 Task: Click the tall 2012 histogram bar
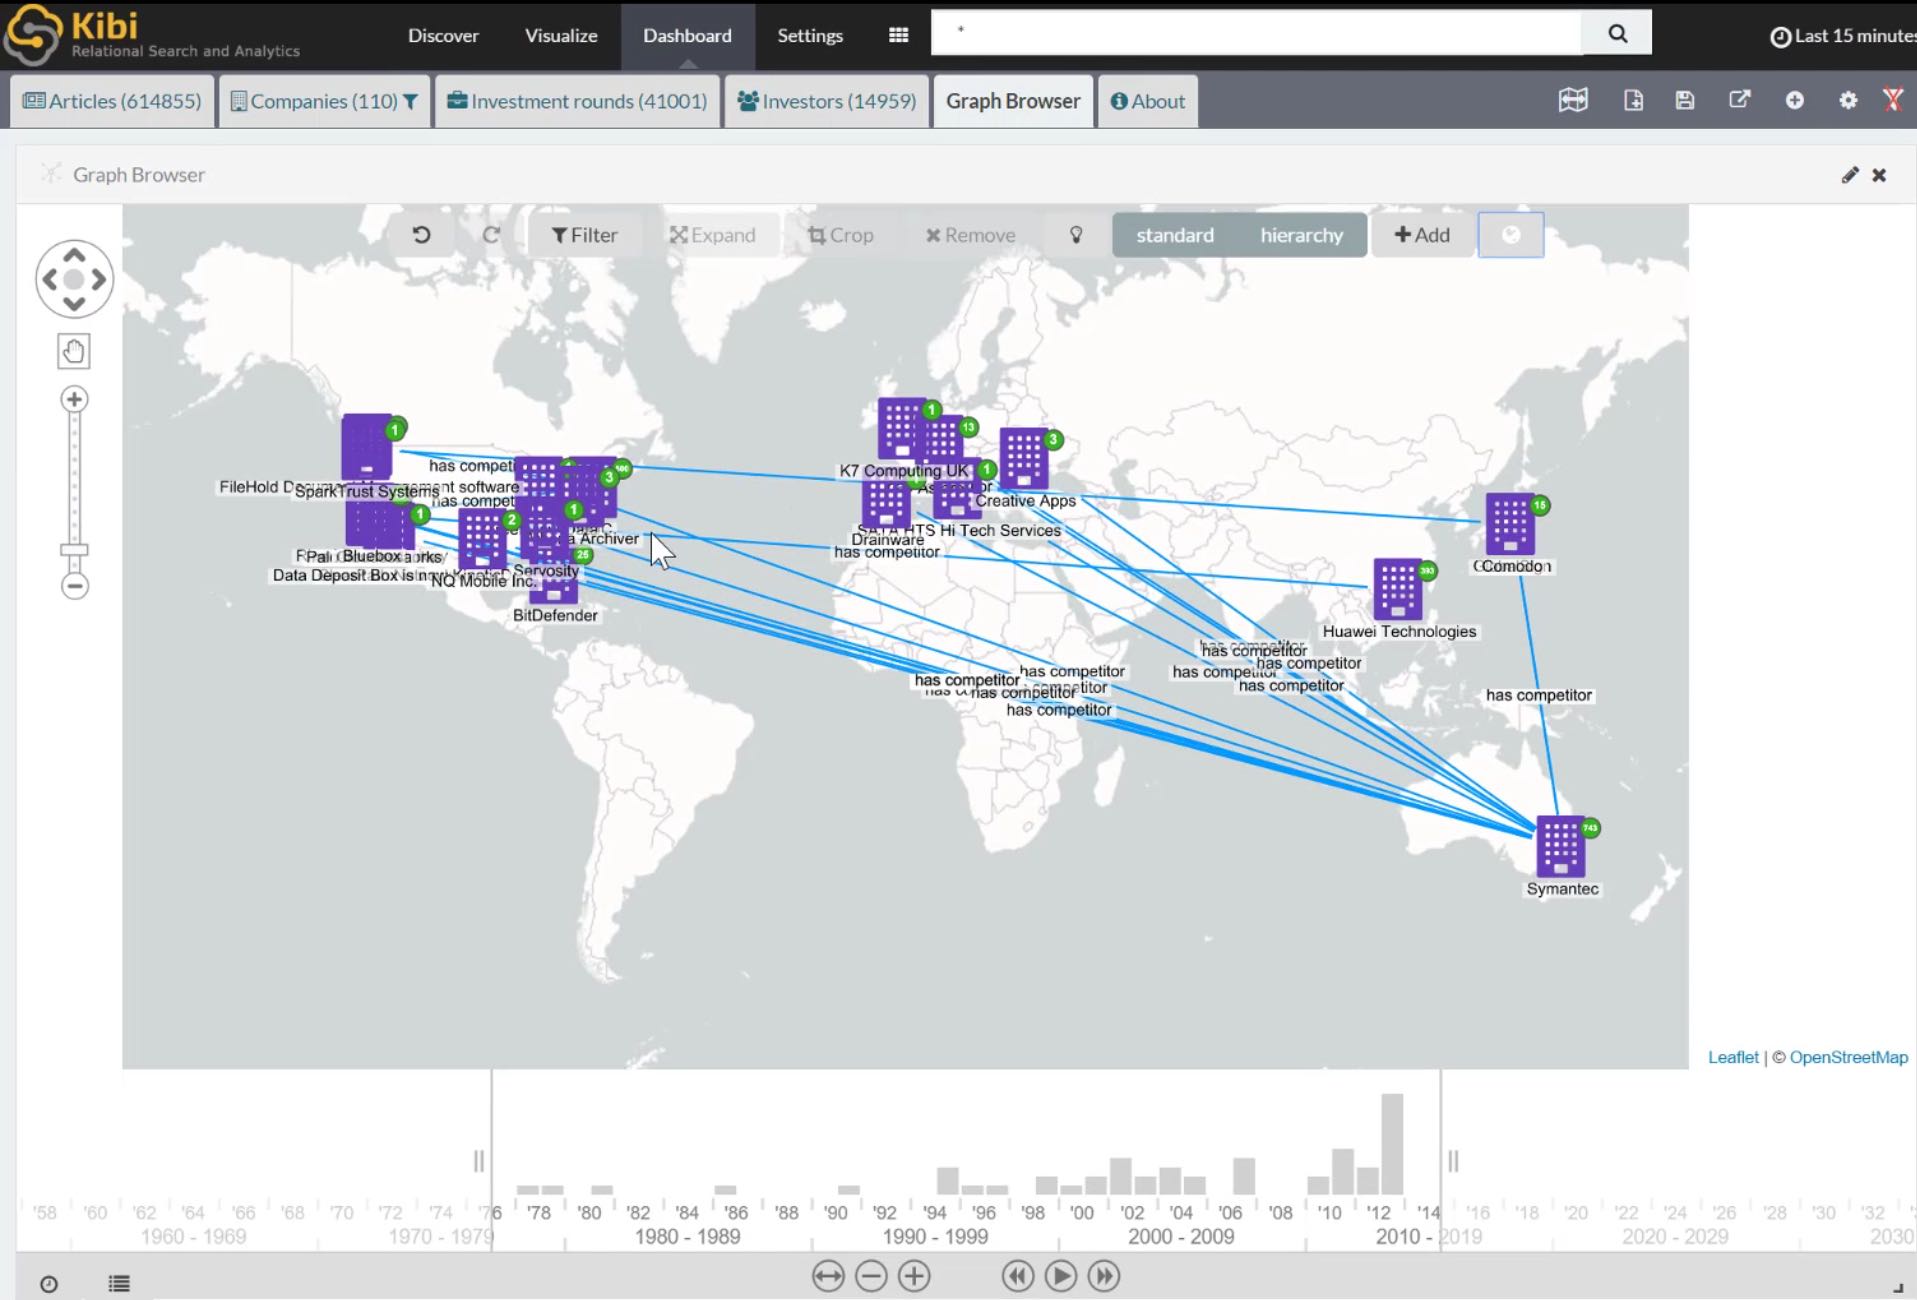(1392, 1143)
